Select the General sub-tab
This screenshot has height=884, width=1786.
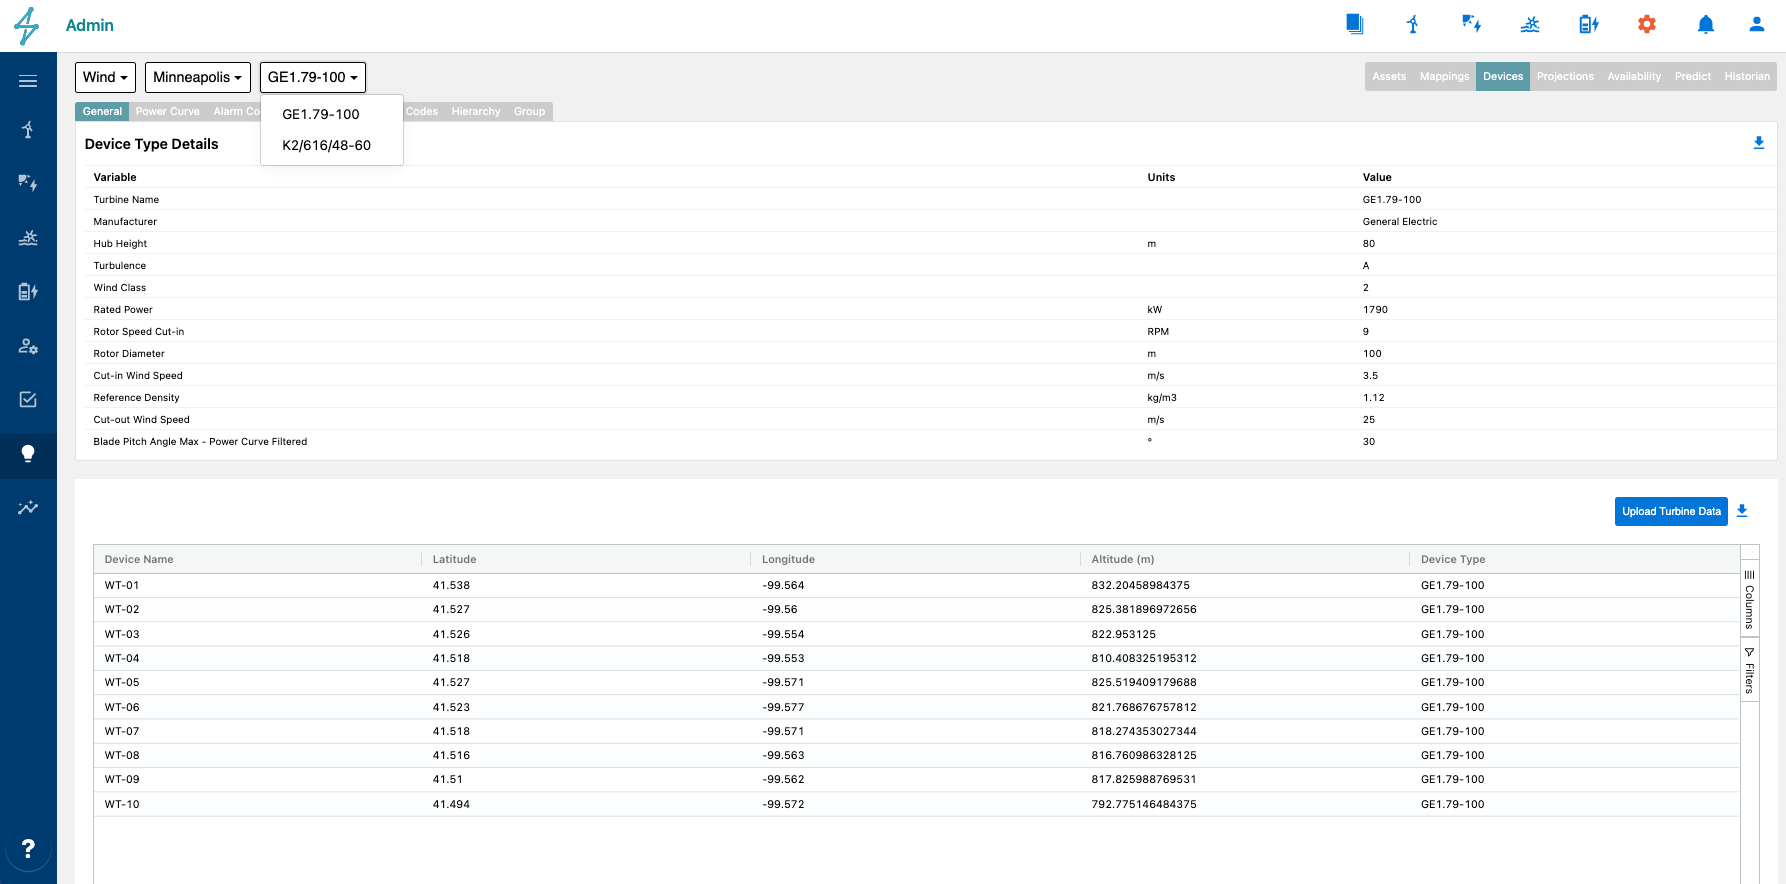click(x=102, y=111)
